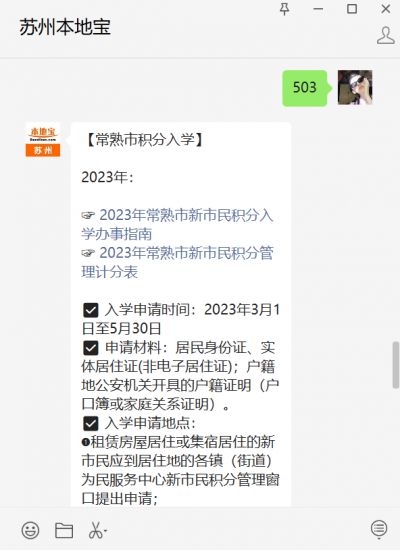Click the checkmark beside 申请材料

(91, 348)
